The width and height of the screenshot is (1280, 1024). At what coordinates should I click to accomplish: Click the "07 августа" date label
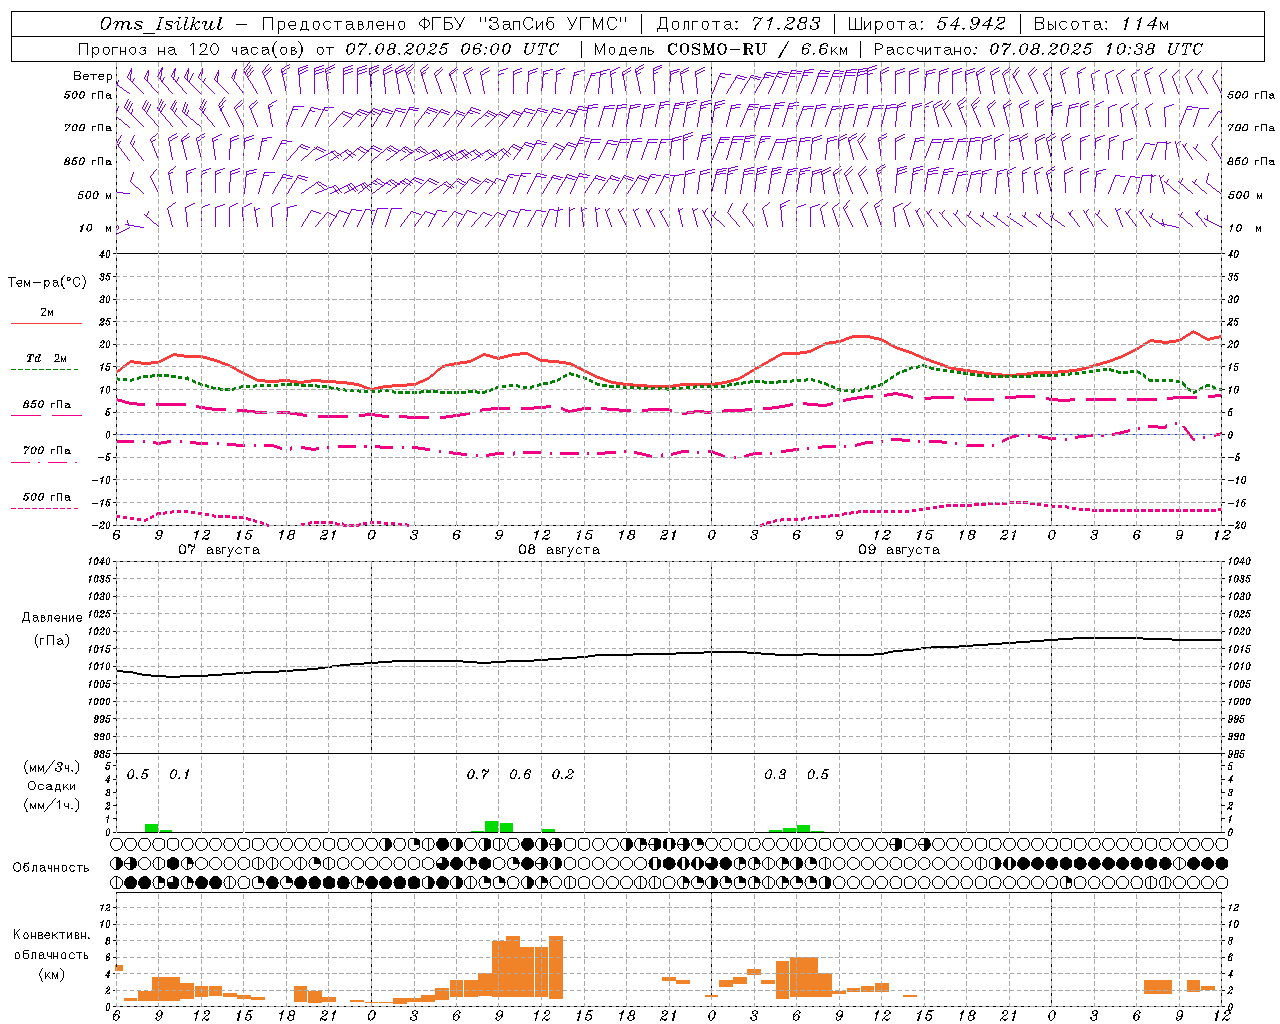point(219,550)
